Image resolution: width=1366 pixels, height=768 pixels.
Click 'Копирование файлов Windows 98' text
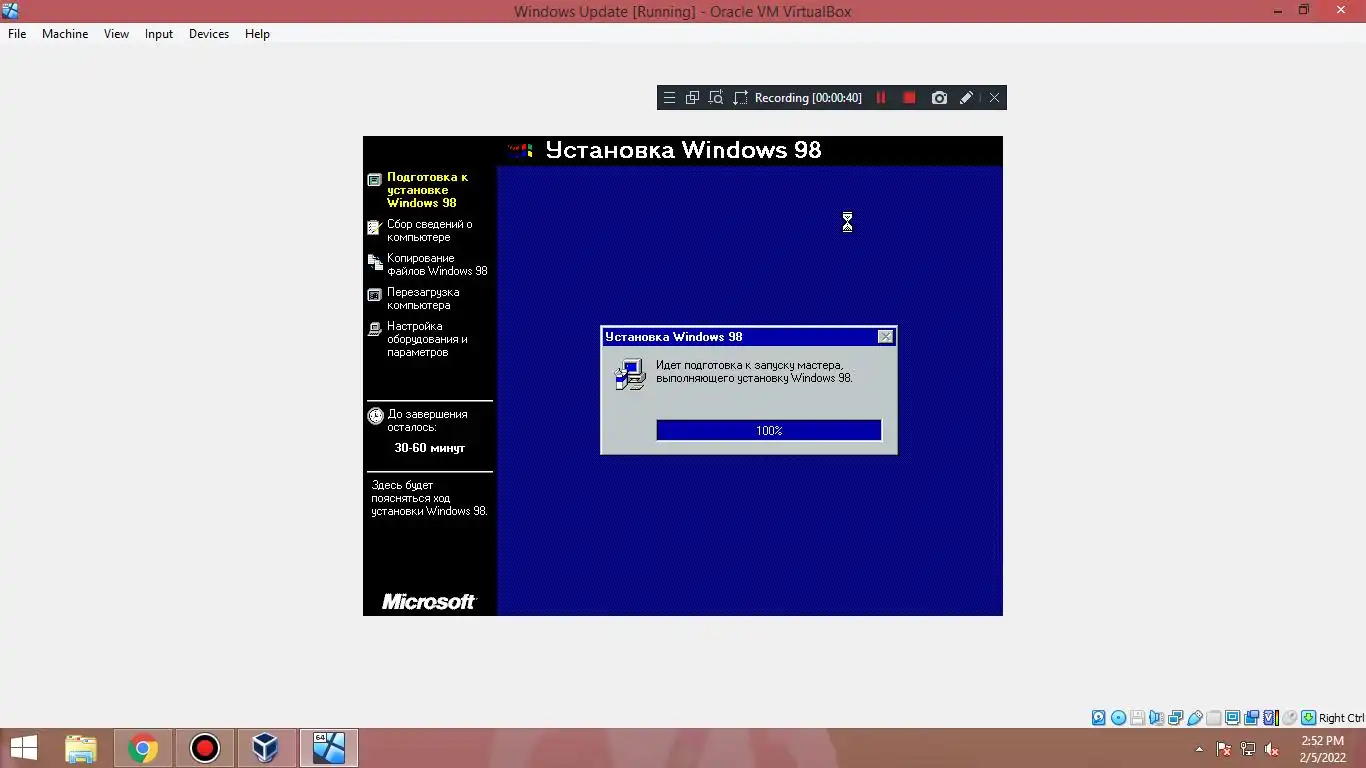click(437, 265)
